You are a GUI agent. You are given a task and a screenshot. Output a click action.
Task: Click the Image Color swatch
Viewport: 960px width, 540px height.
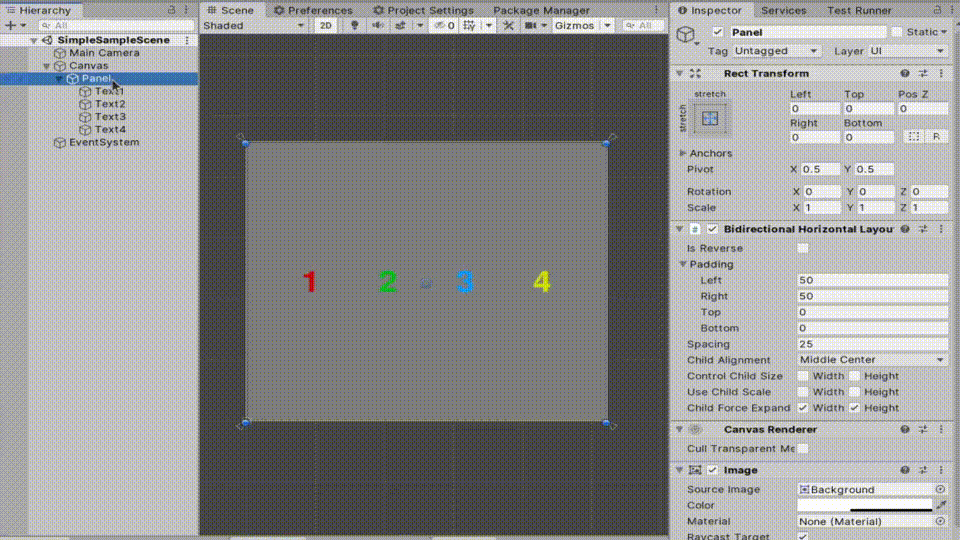coord(864,505)
